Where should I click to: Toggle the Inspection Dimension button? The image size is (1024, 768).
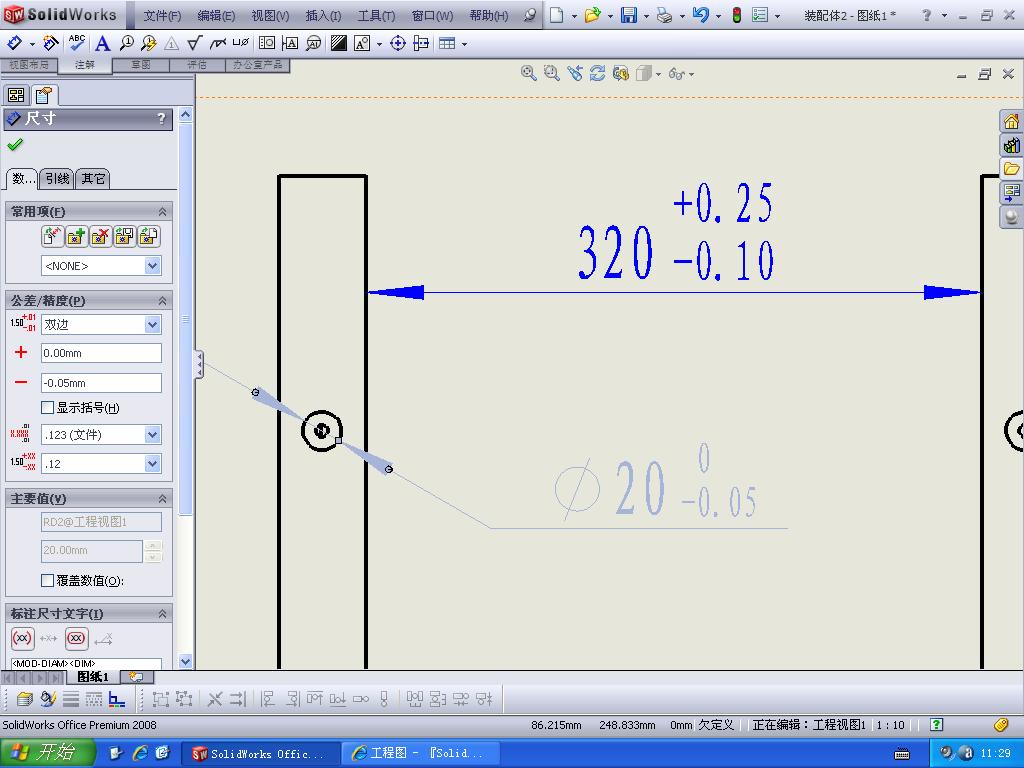coord(76,638)
